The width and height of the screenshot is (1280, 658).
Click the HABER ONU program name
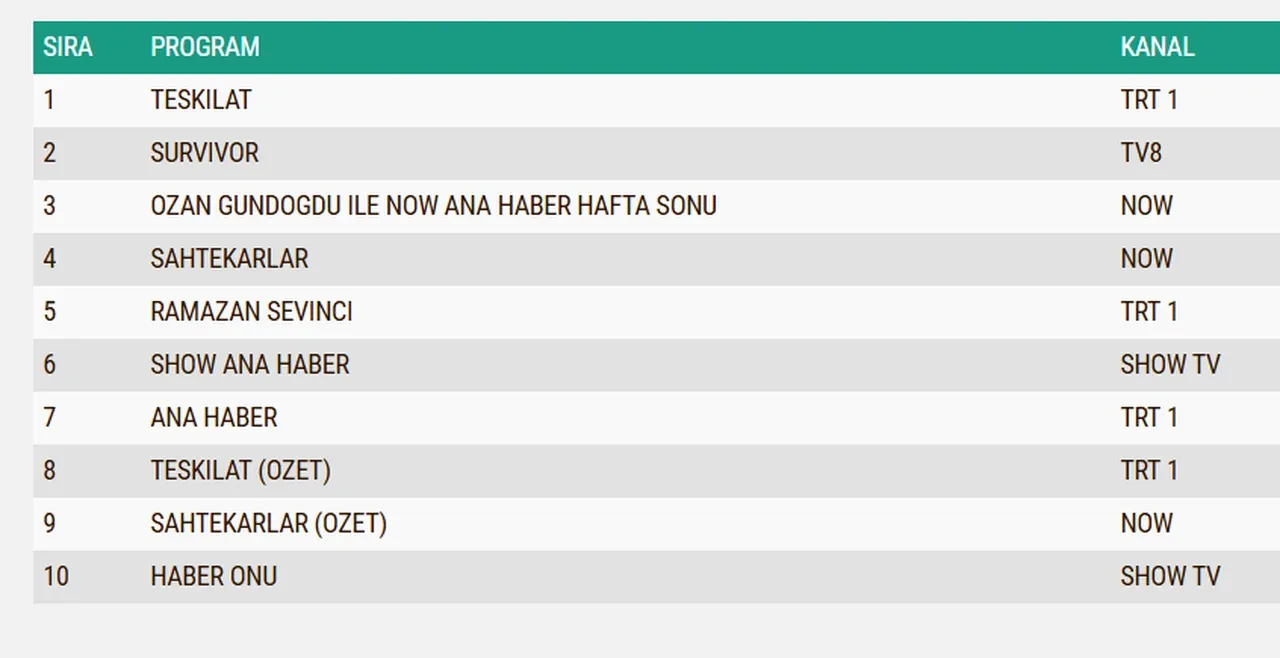pyautogui.click(x=214, y=577)
